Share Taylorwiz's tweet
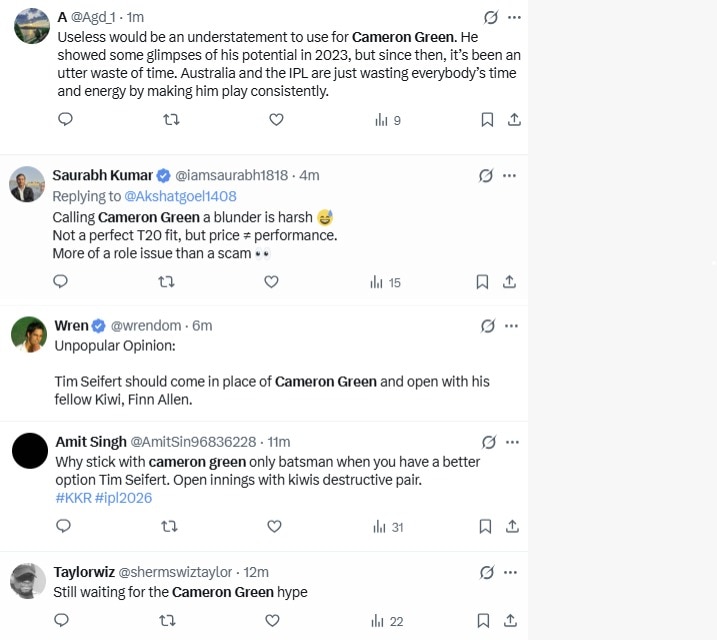This screenshot has height=640, width=717. click(513, 621)
